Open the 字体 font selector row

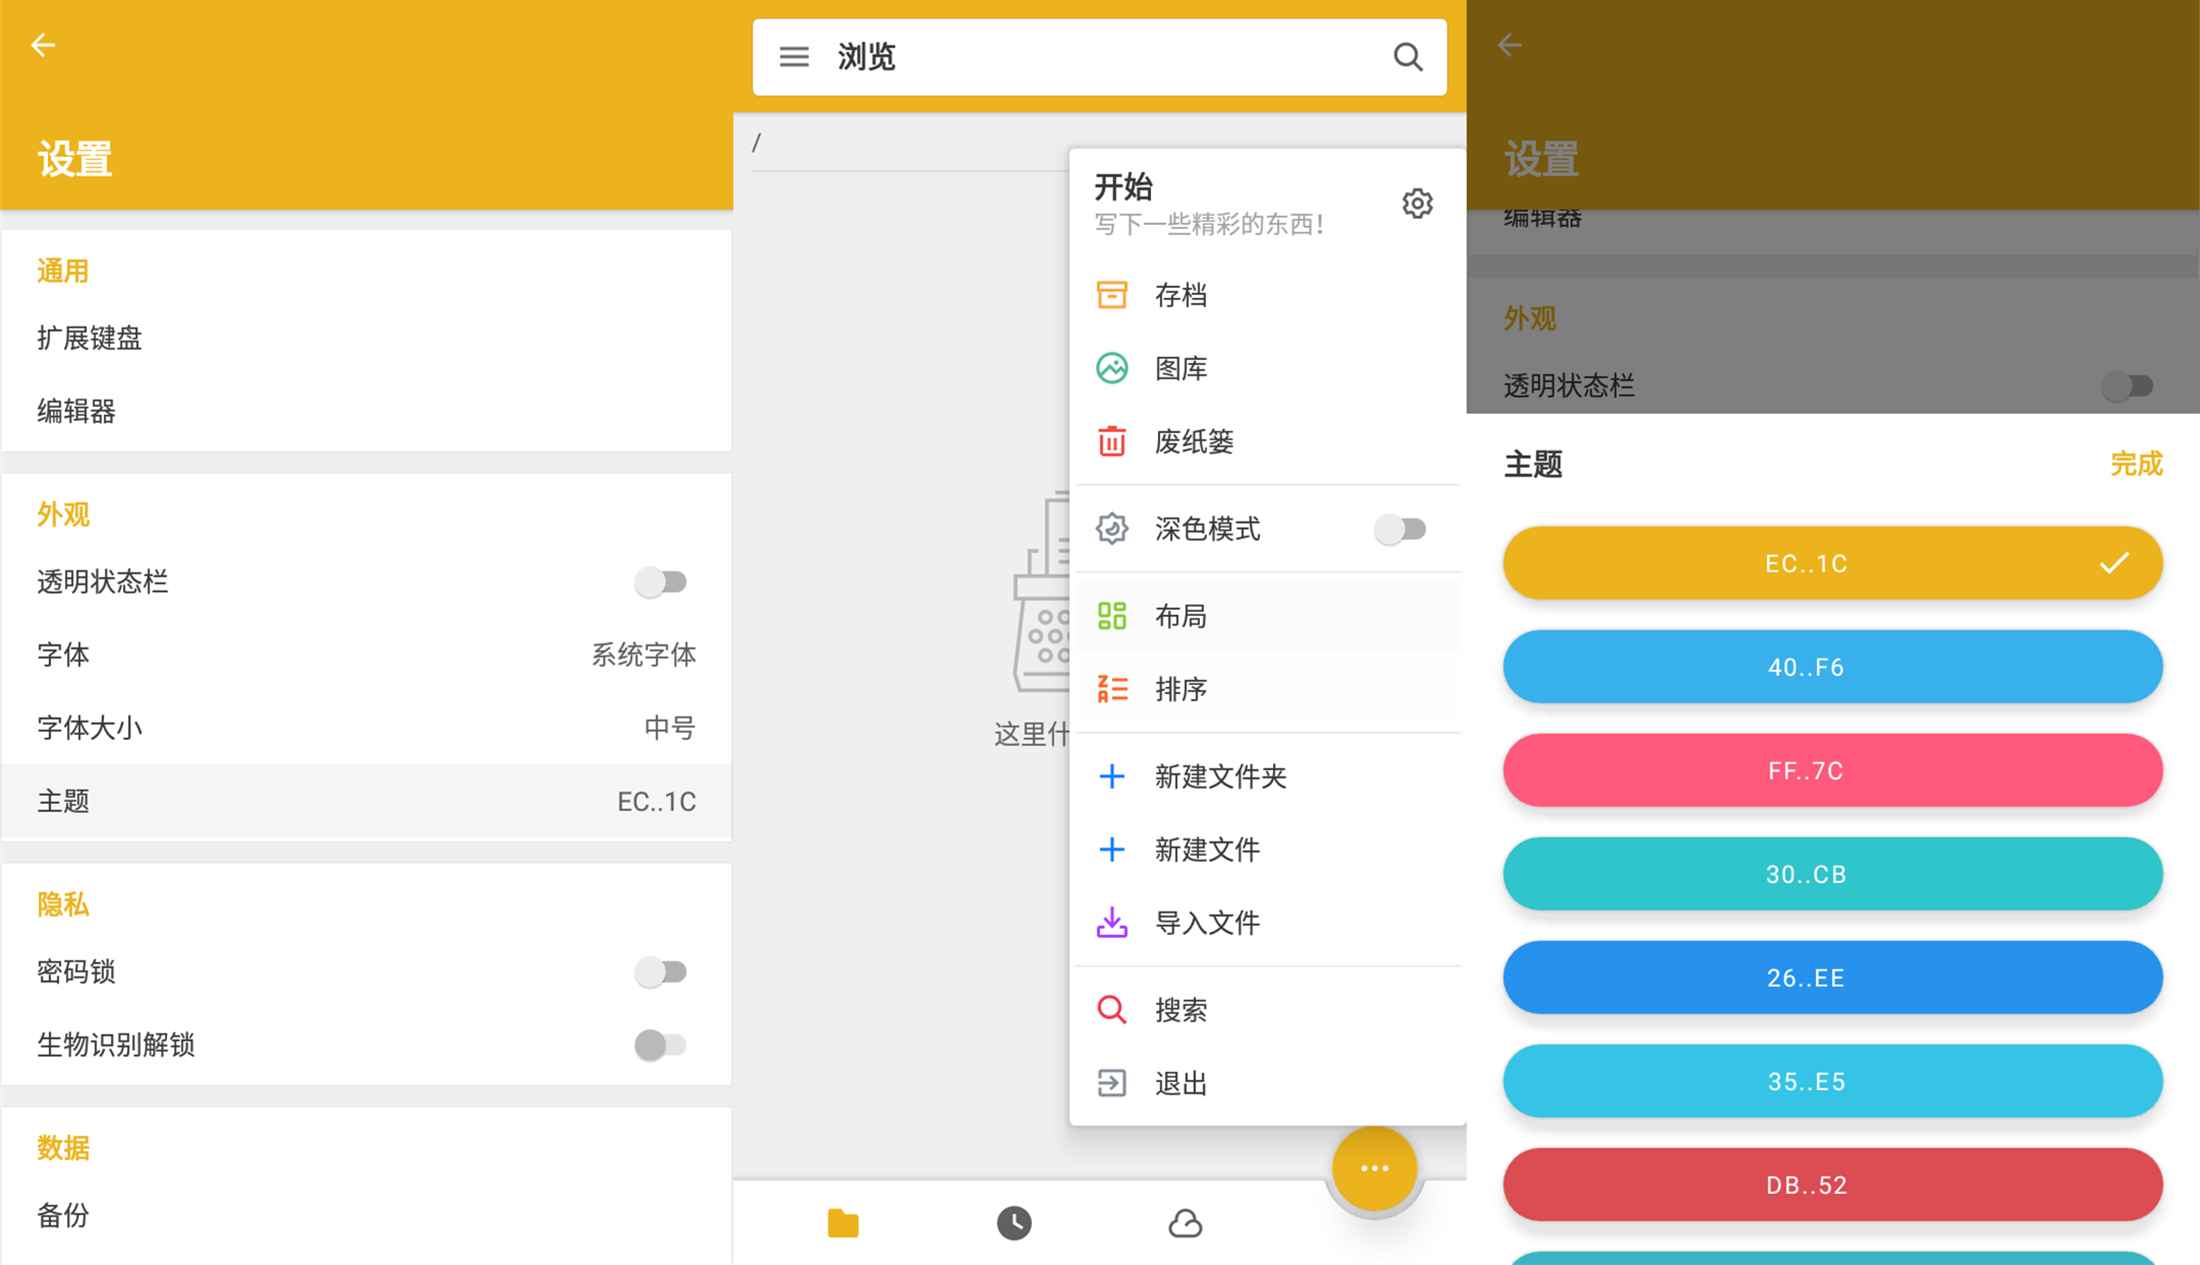pyautogui.click(x=366, y=655)
